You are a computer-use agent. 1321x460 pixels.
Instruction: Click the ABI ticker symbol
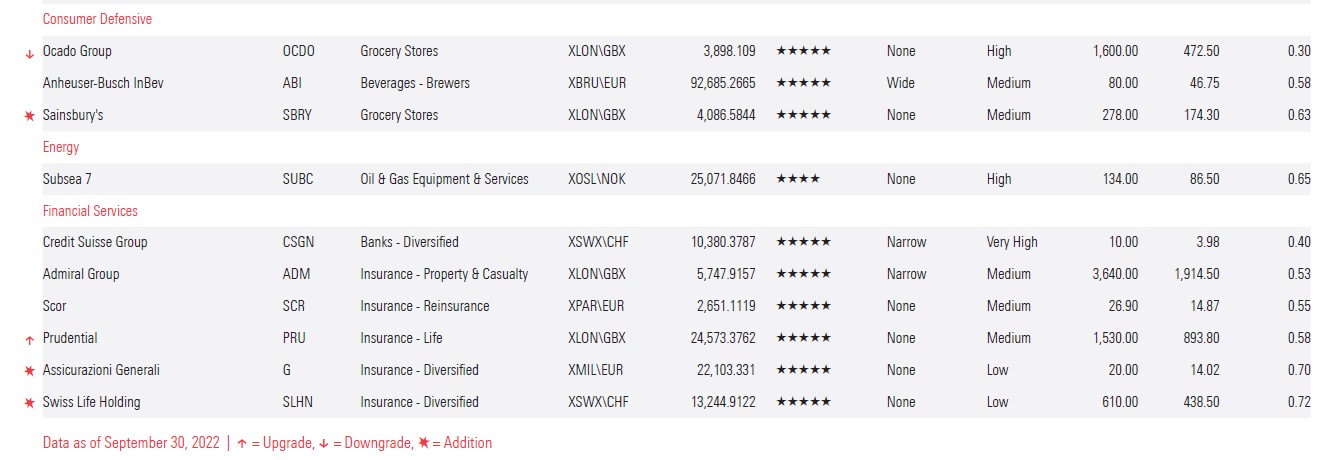[x=293, y=83]
